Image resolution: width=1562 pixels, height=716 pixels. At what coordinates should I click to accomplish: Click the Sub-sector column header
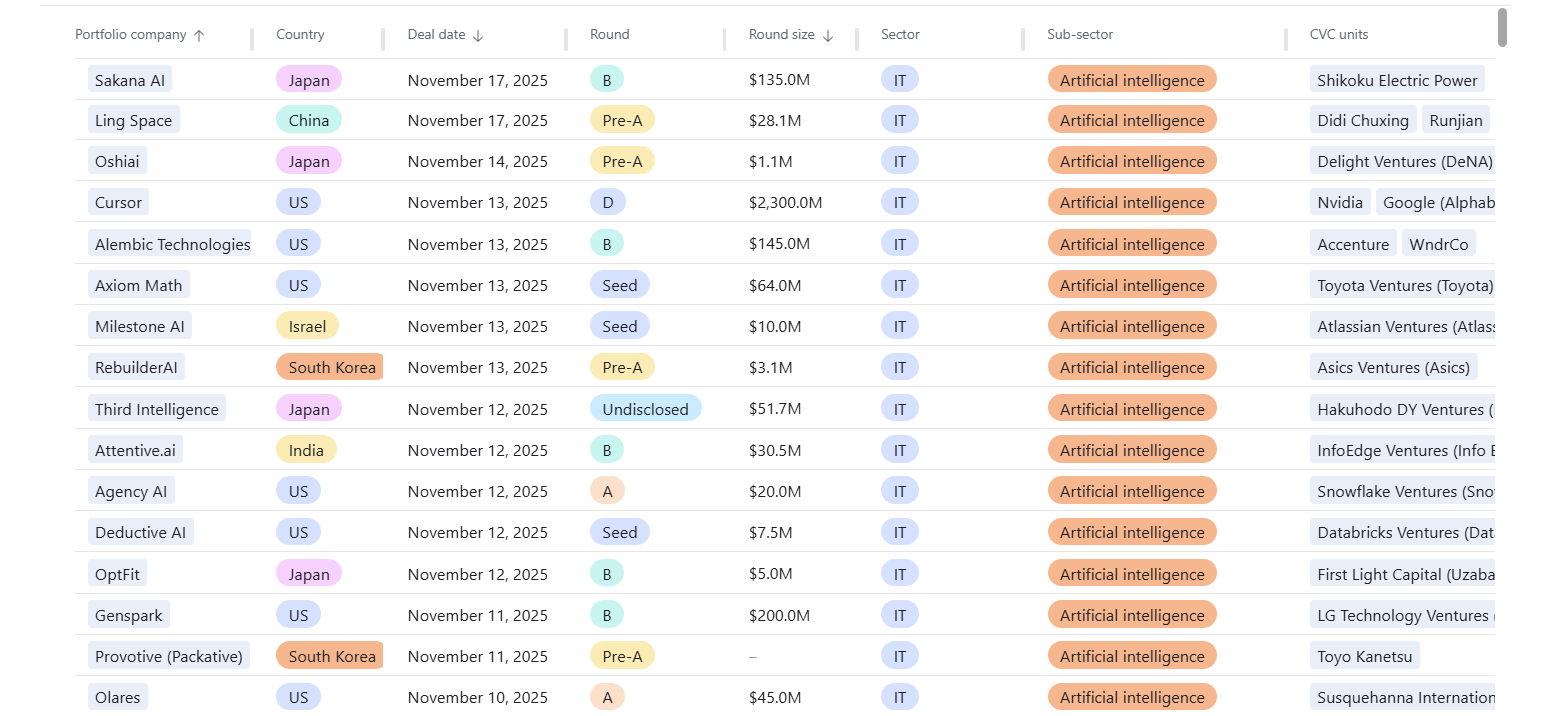(x=1080, y=35)
